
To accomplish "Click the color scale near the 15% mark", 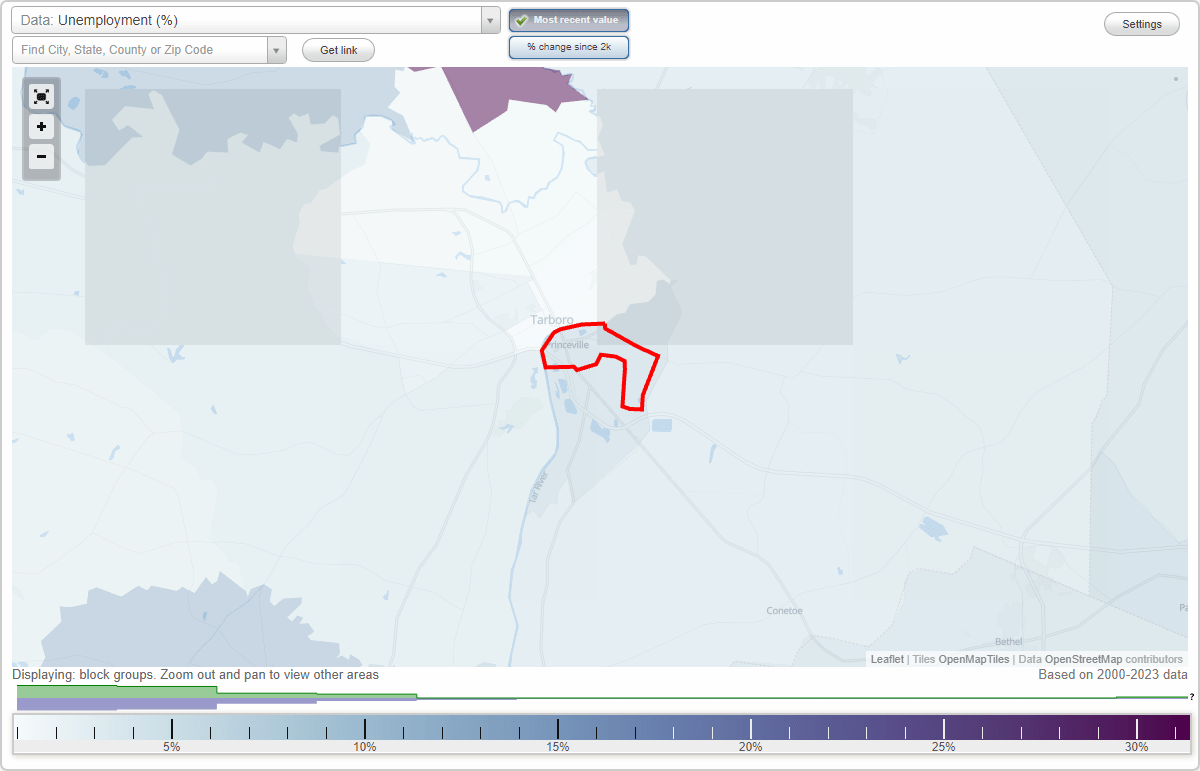I will pyautogui.click(x=557, y=728).
